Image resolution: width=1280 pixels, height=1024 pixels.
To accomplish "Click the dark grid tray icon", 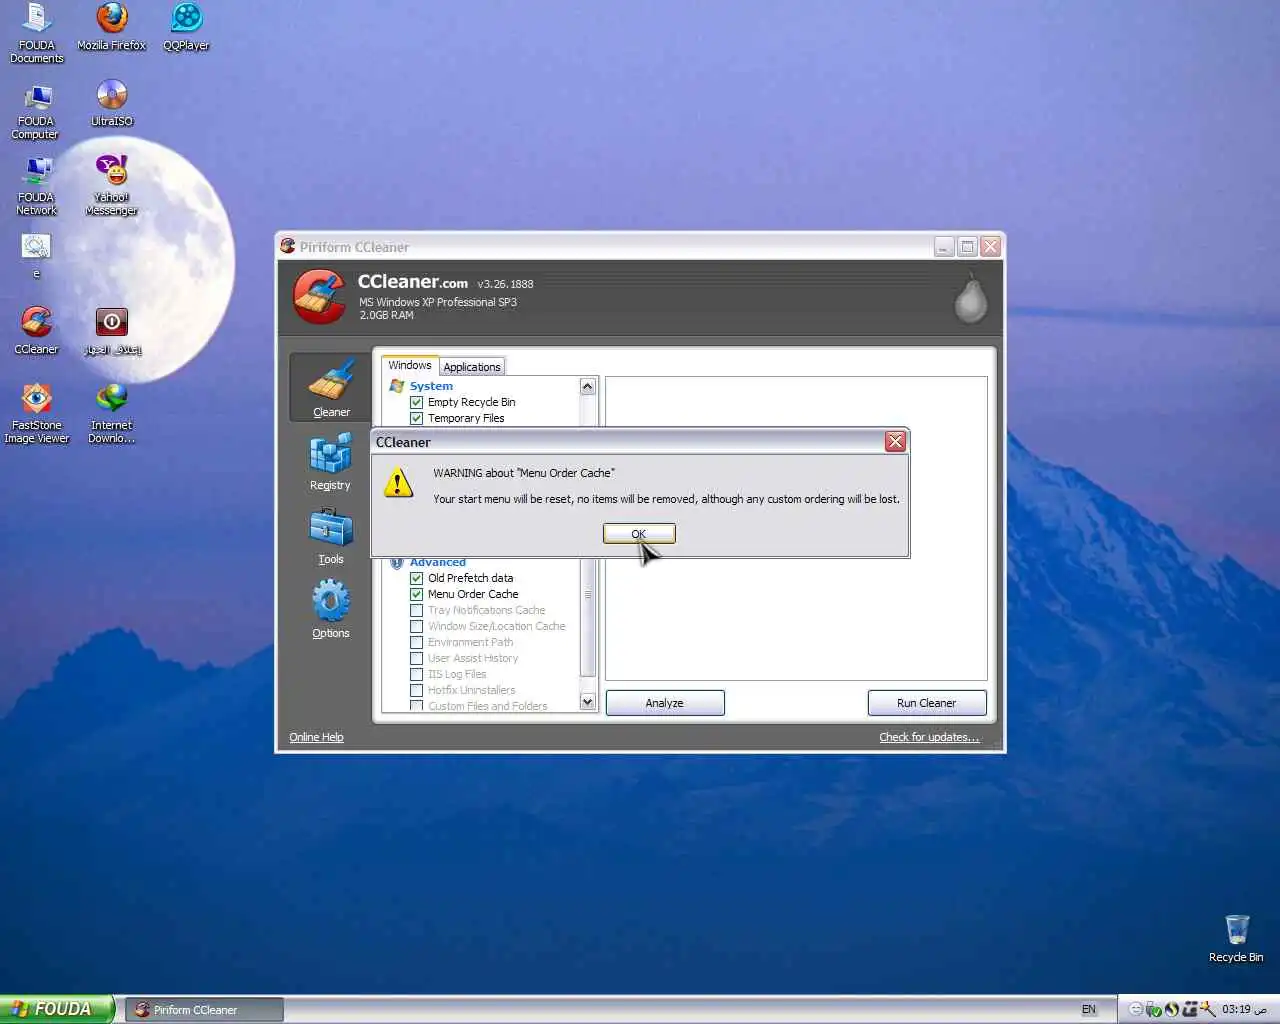I will pyautogui.click(x=1189, y=1009).
